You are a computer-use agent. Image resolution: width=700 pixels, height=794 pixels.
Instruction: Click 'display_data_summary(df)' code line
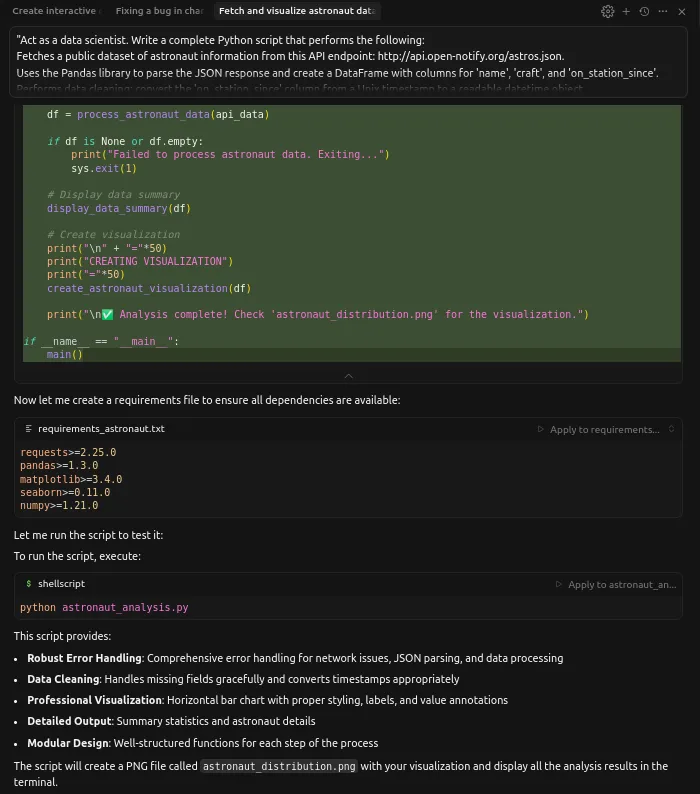(x=119, y=208)
